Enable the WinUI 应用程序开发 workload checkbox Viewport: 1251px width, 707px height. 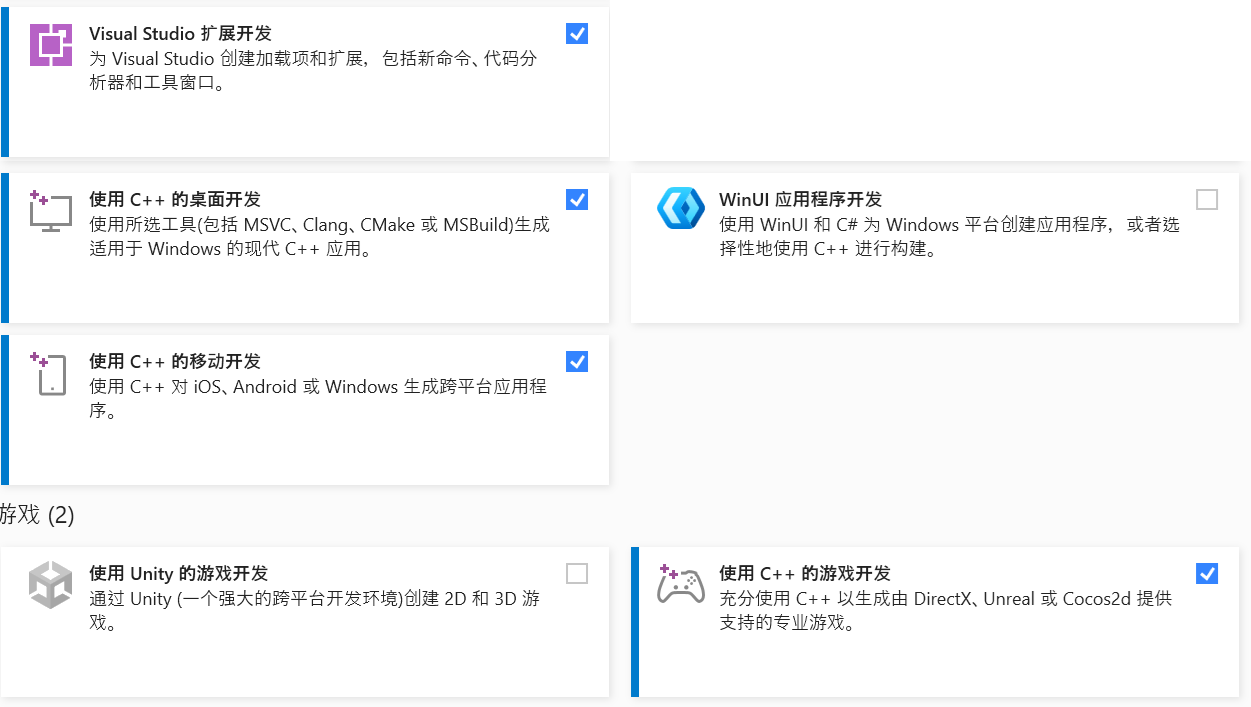(x=1207, y=200)
